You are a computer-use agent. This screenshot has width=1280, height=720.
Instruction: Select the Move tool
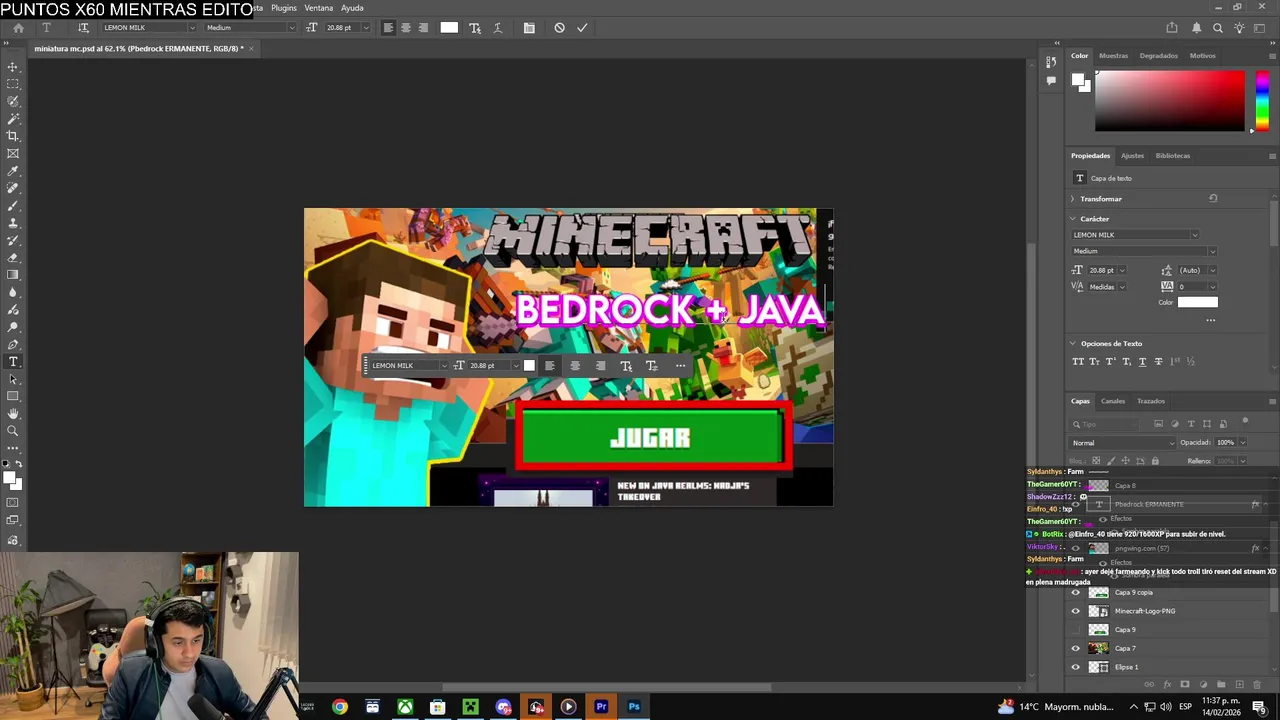coord(13,67)
